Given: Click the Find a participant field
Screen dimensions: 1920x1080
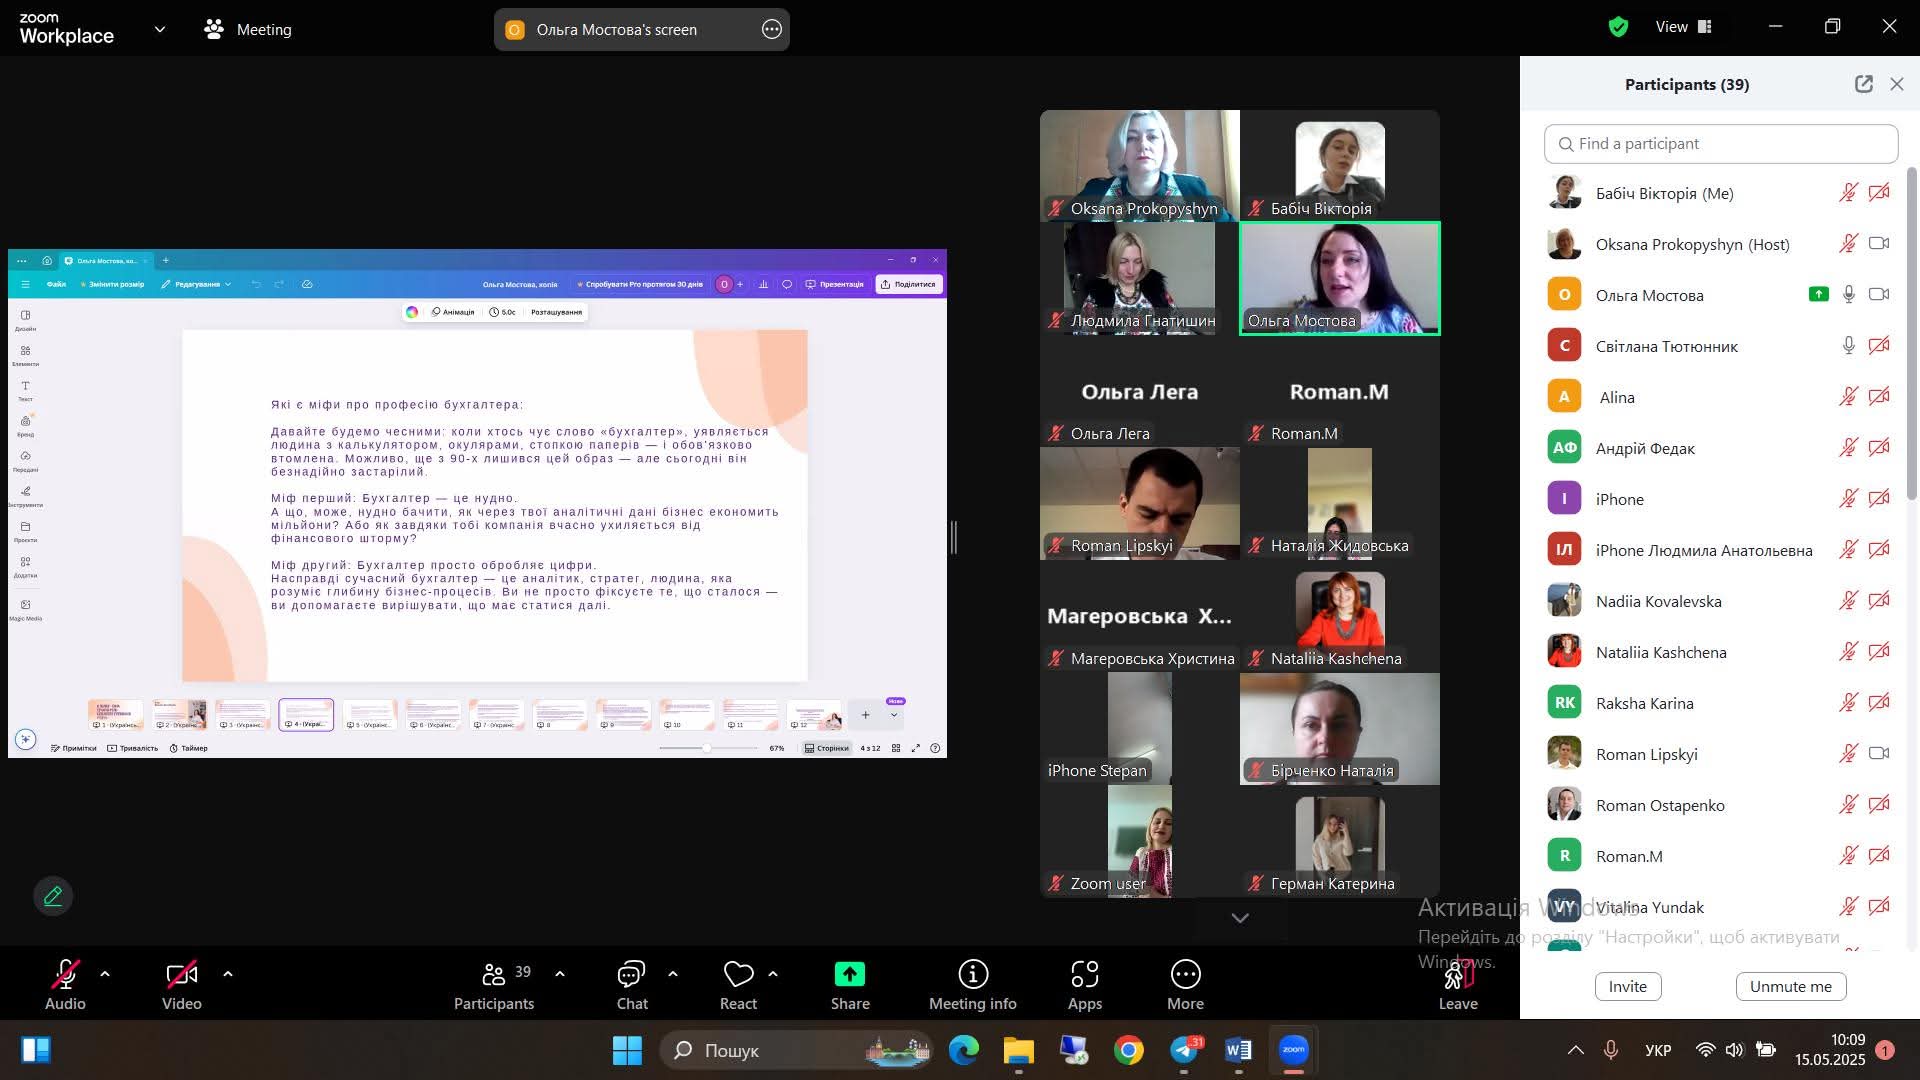Looking at the screenshot, I should 1720,144.
